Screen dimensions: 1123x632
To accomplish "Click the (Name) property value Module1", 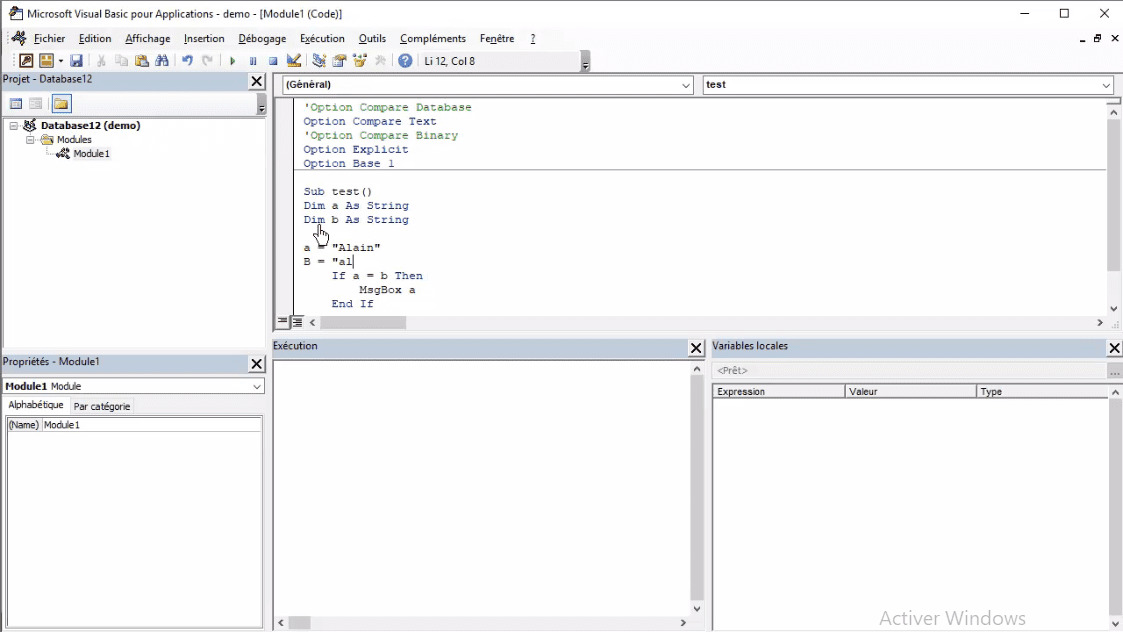I will coord(152,425).
